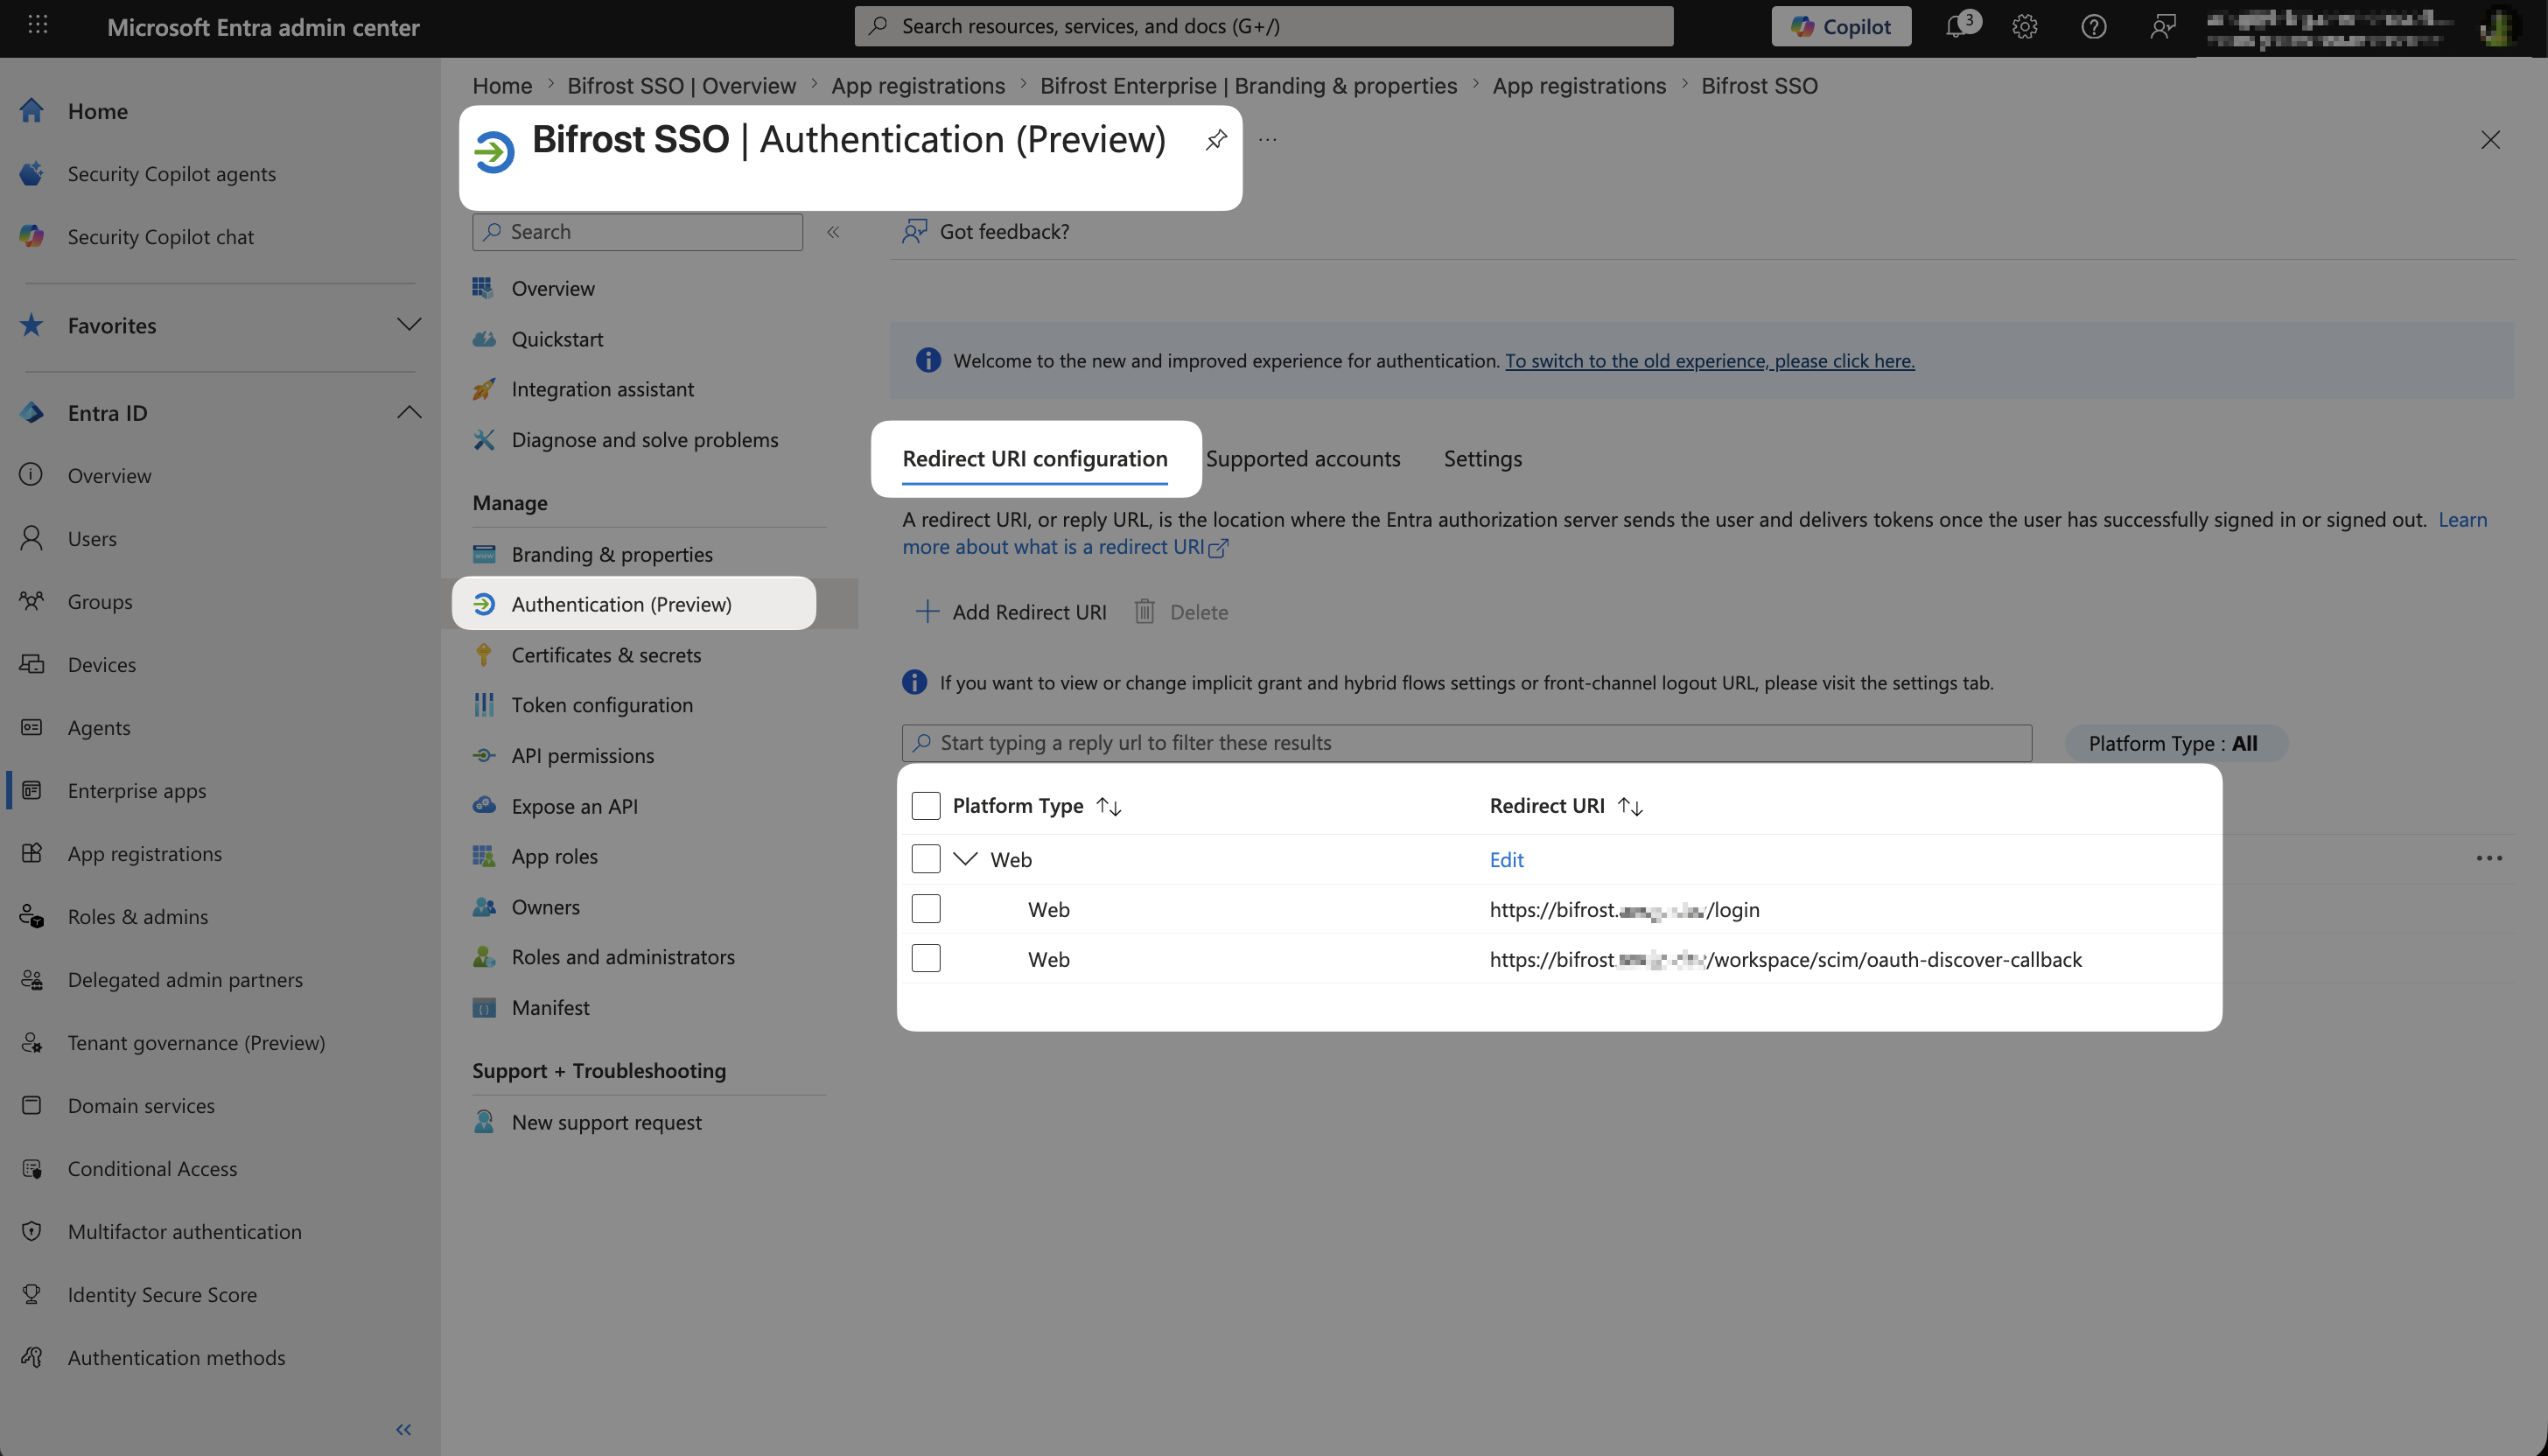Collapse the left navigation at the bottom
2548x1456 pixels.
[404, 1429]
